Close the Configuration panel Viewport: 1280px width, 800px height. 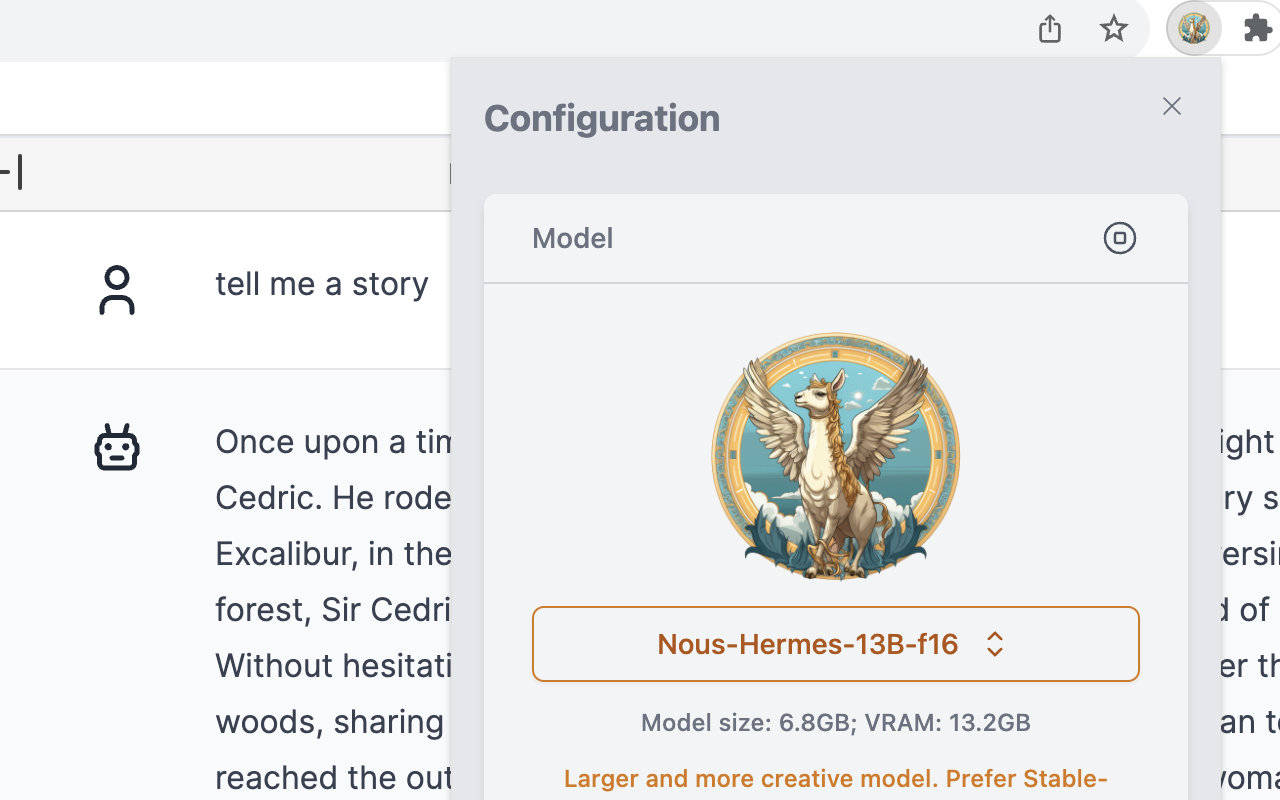(1171, 106)
